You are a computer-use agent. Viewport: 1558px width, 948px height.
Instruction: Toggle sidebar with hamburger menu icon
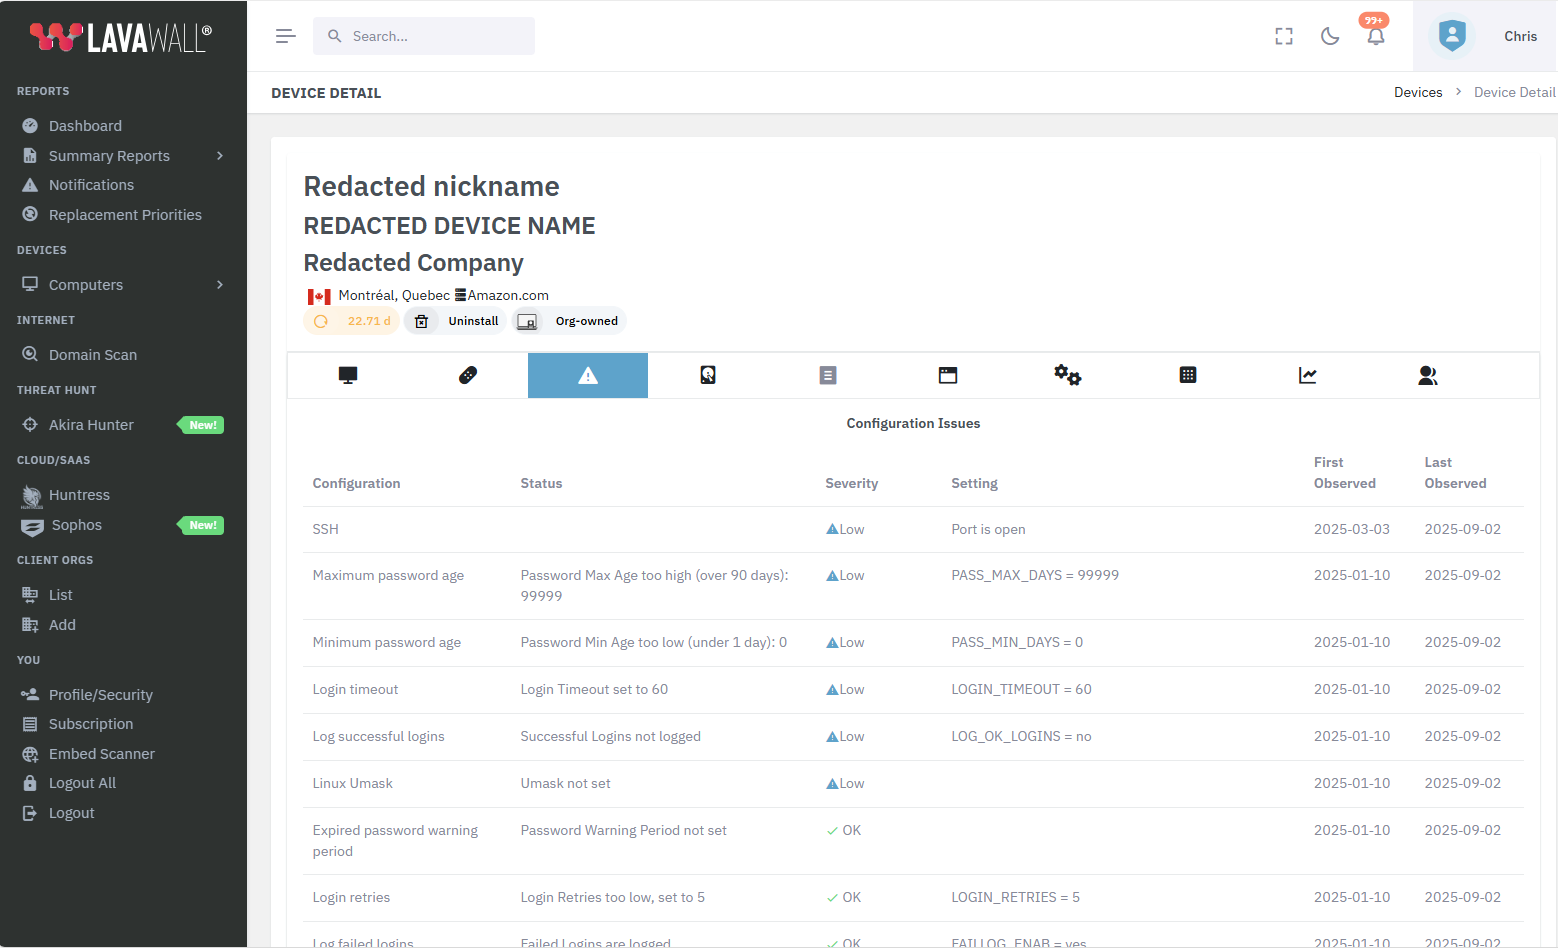286,36
